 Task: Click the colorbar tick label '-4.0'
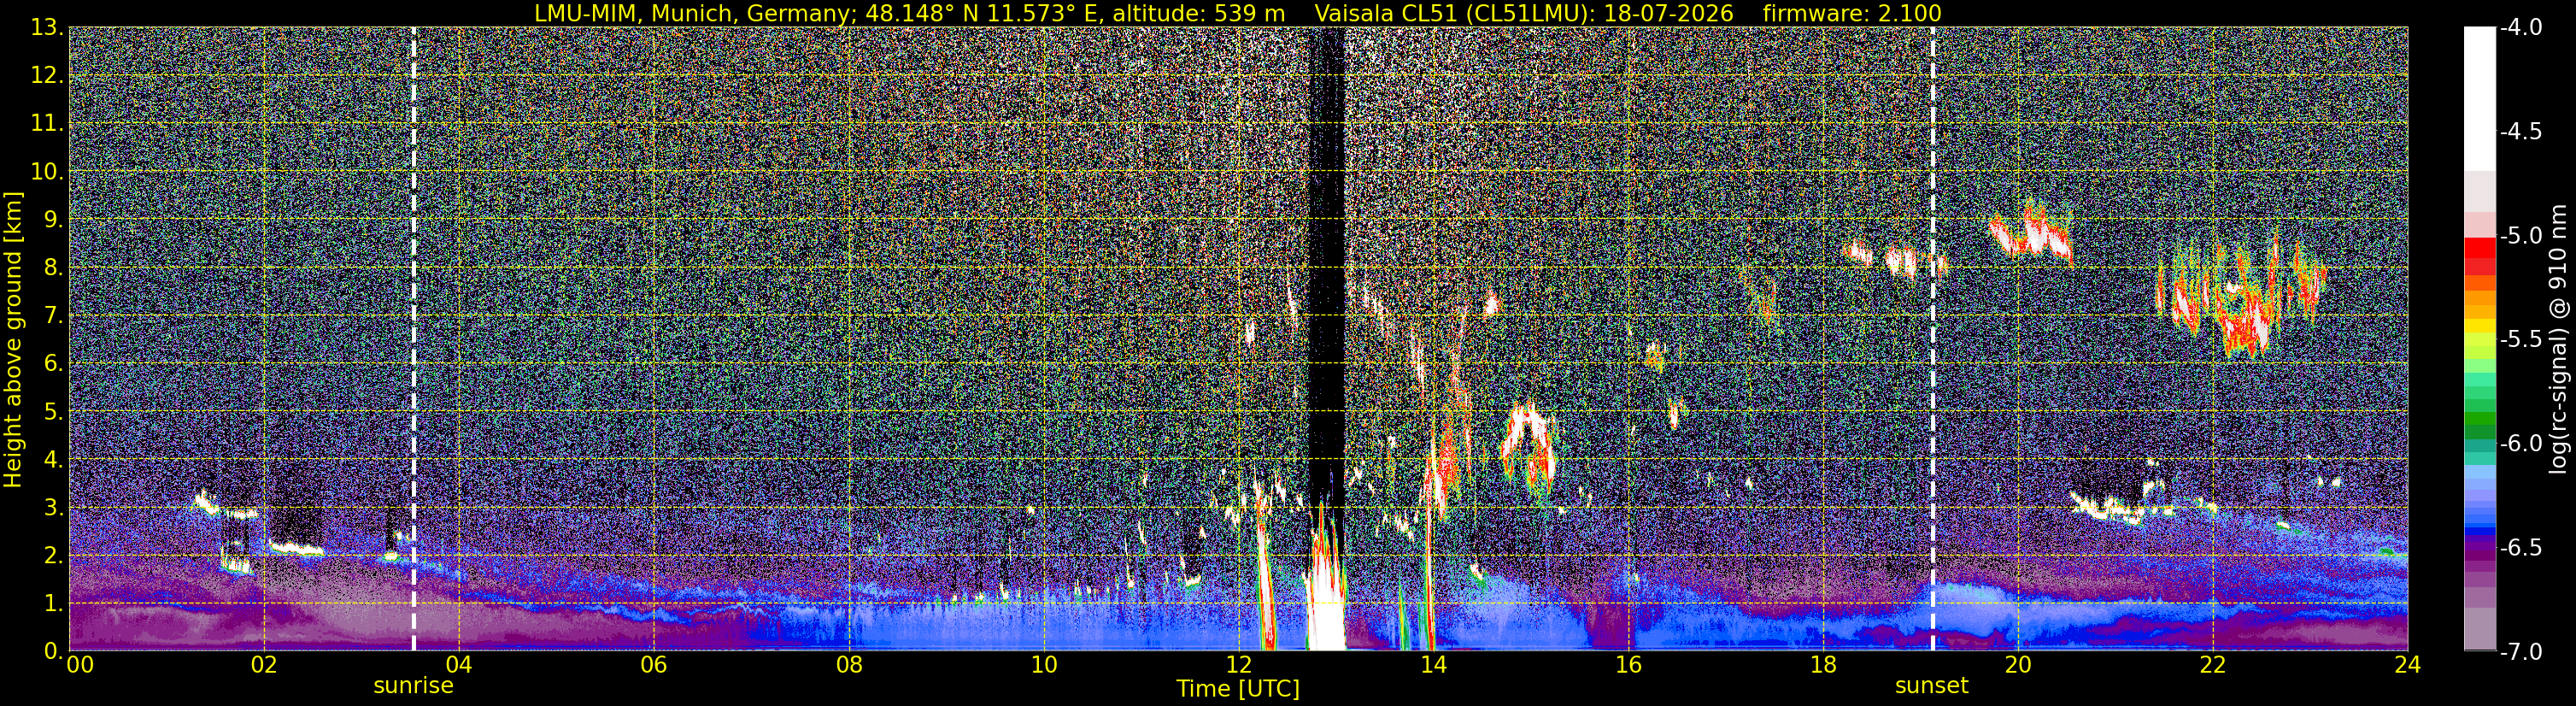click(x=2521, y=28)
